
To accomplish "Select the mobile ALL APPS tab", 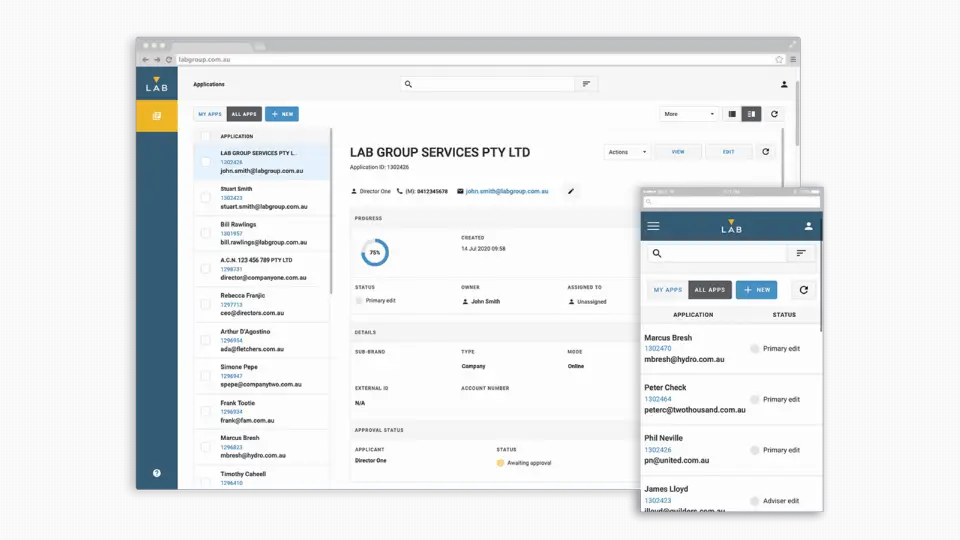I will tap(710, 290).
